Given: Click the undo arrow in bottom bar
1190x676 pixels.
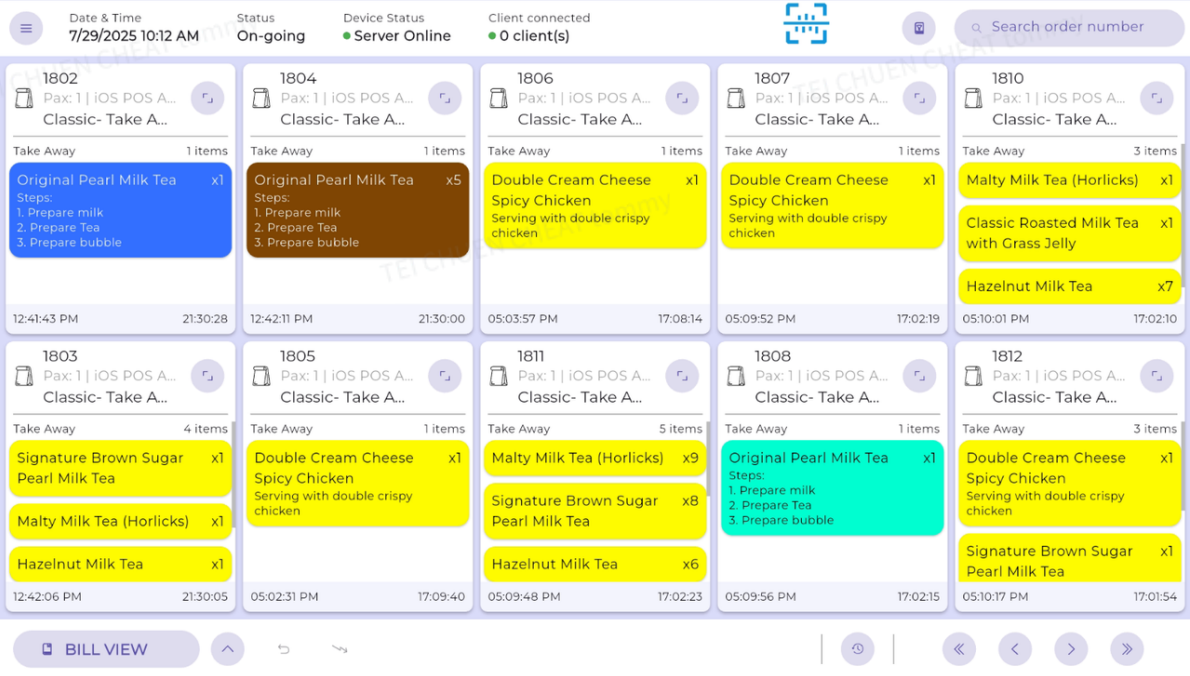Looking at the screenshot, I should (x=284, y=649).
